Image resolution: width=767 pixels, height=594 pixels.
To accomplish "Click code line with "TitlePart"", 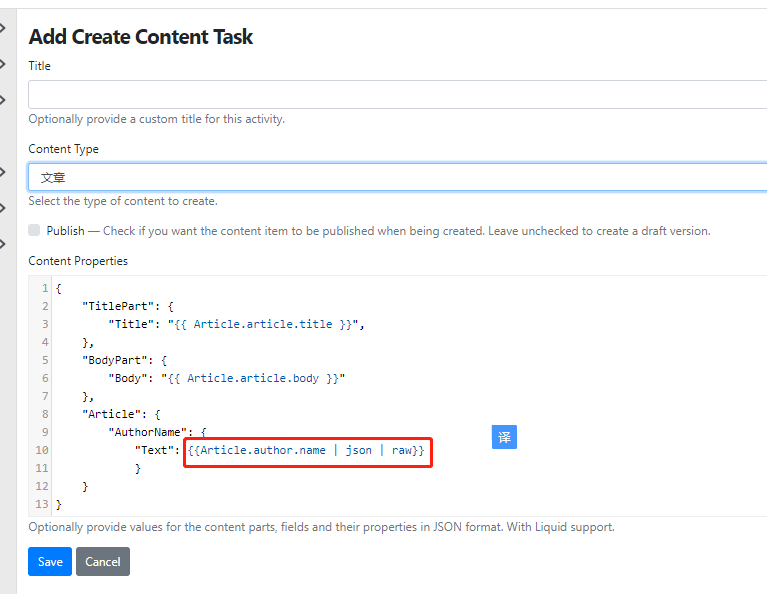I will coord(128,306).
